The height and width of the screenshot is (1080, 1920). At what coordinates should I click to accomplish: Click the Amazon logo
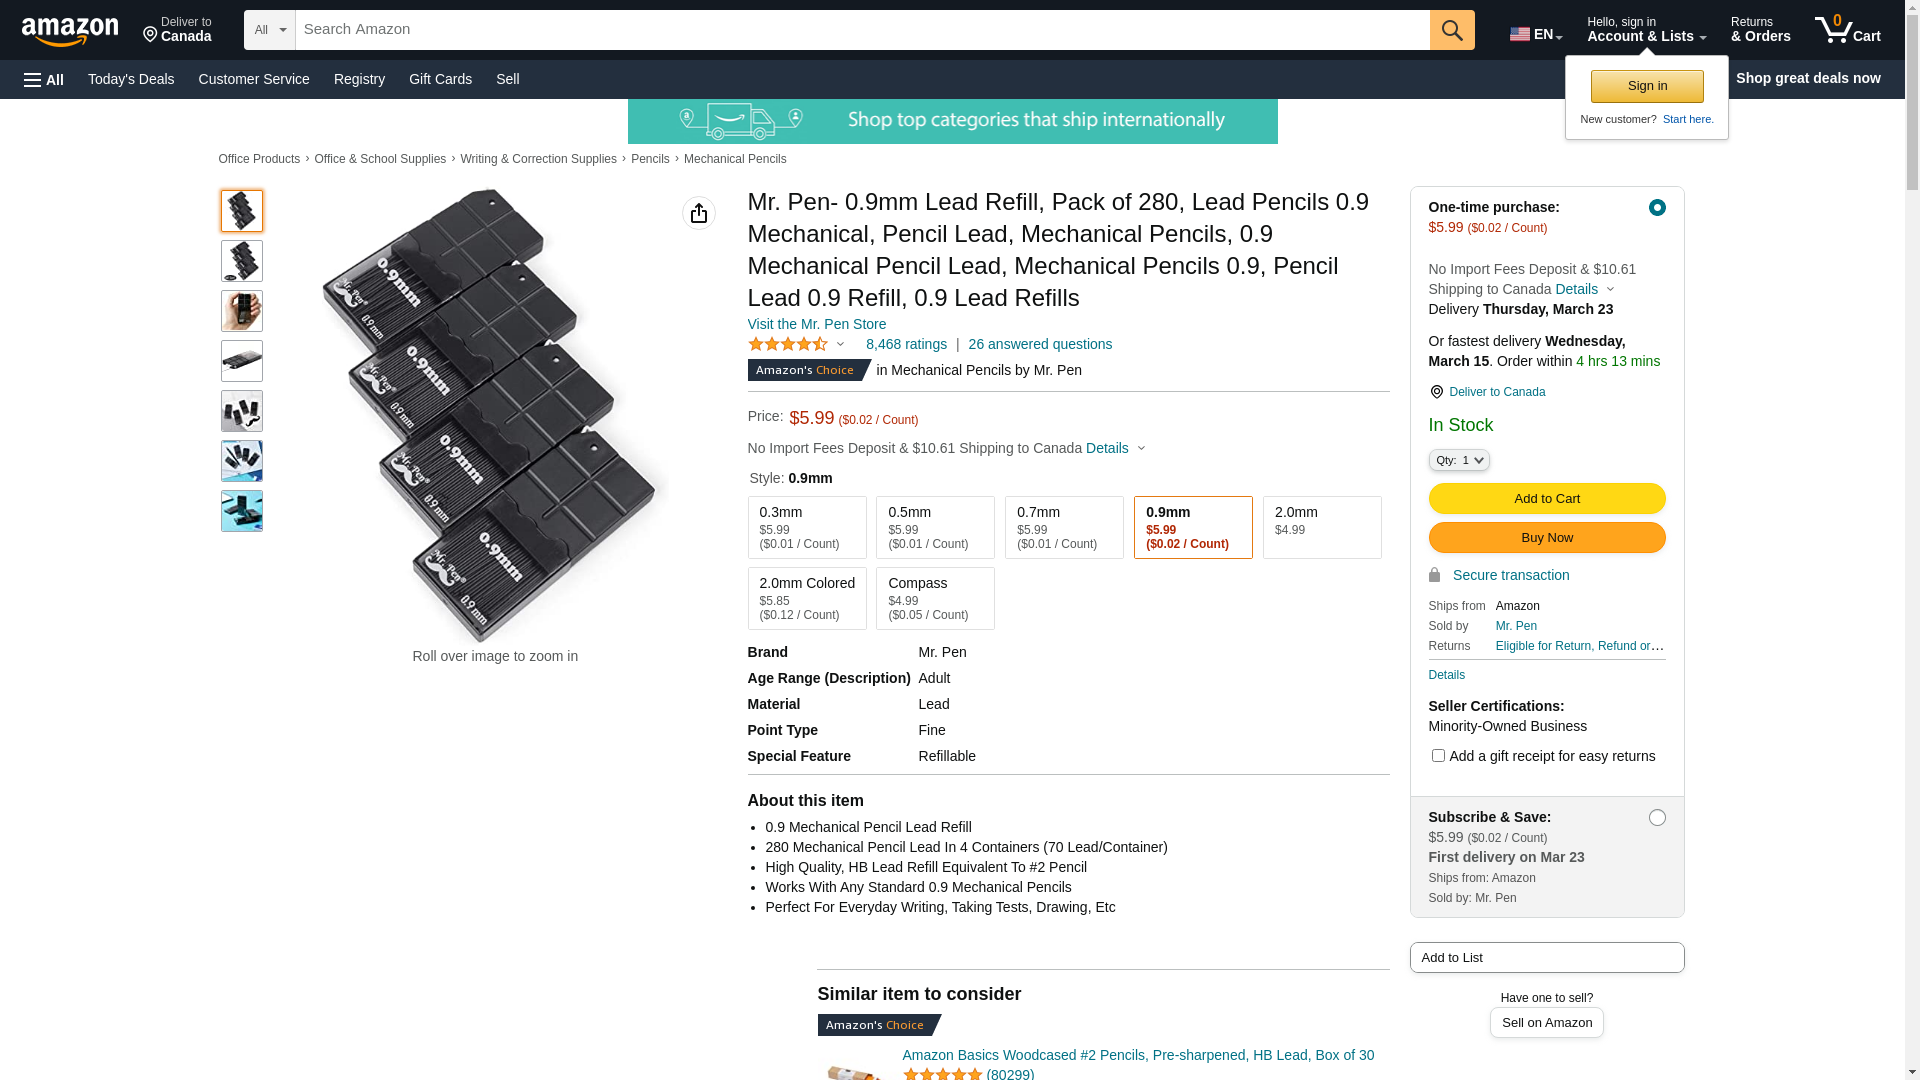pos(70,31)
